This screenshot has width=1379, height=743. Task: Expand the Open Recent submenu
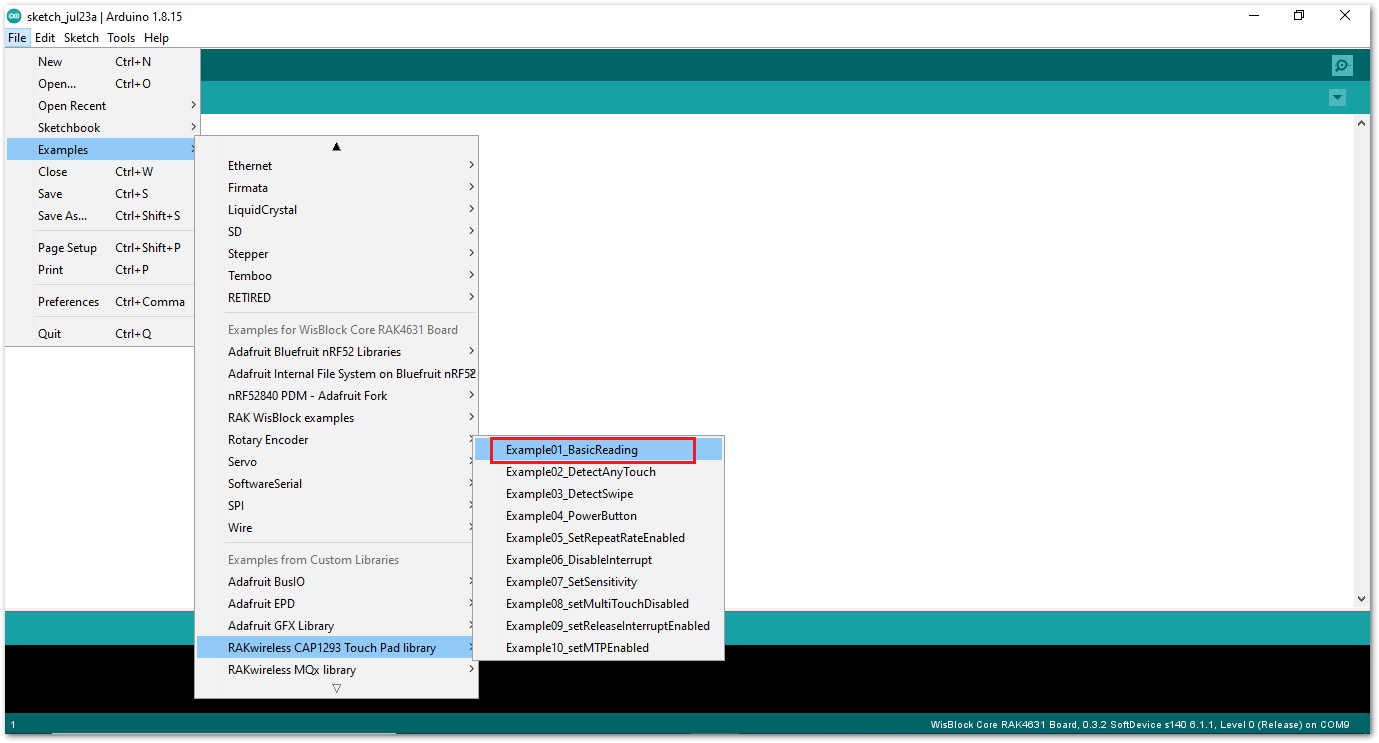tap(103, 106)
